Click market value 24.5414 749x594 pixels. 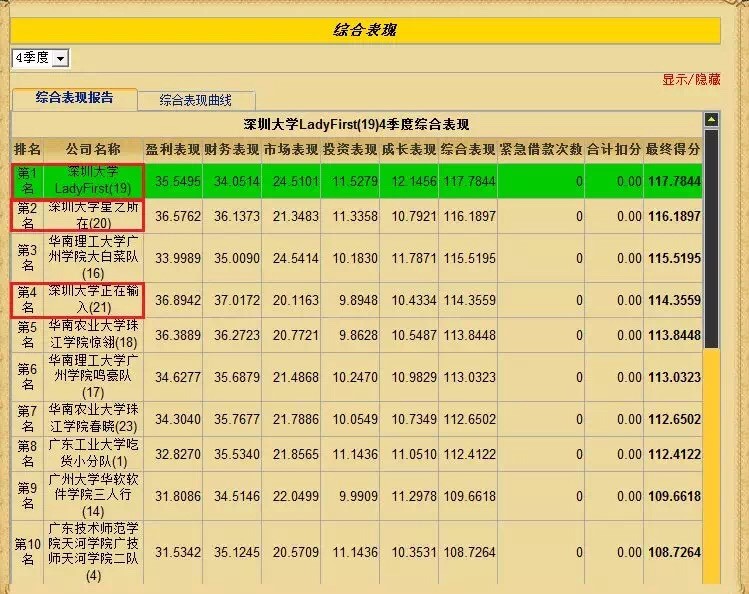click(296, 258)
